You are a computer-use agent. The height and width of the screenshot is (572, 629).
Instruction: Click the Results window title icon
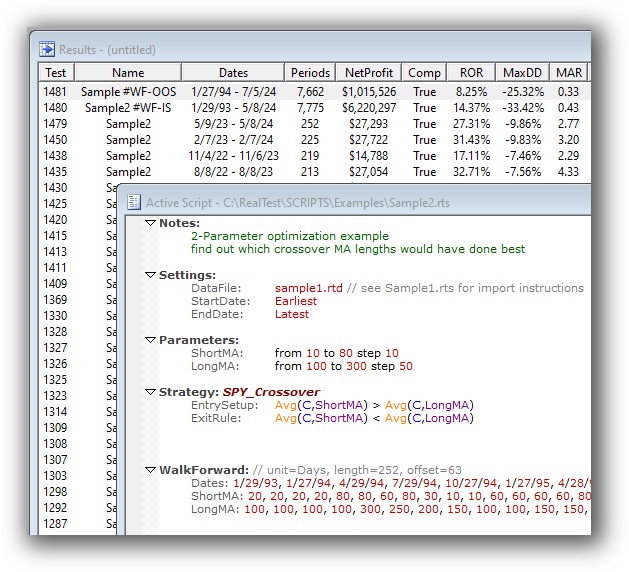(x=47, y=49)
